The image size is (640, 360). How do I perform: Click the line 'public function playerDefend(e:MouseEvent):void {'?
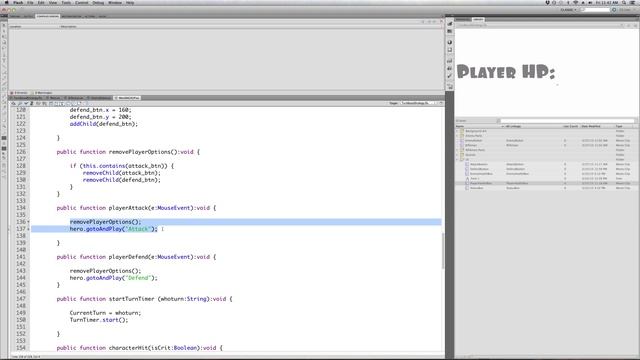[136, 257]
